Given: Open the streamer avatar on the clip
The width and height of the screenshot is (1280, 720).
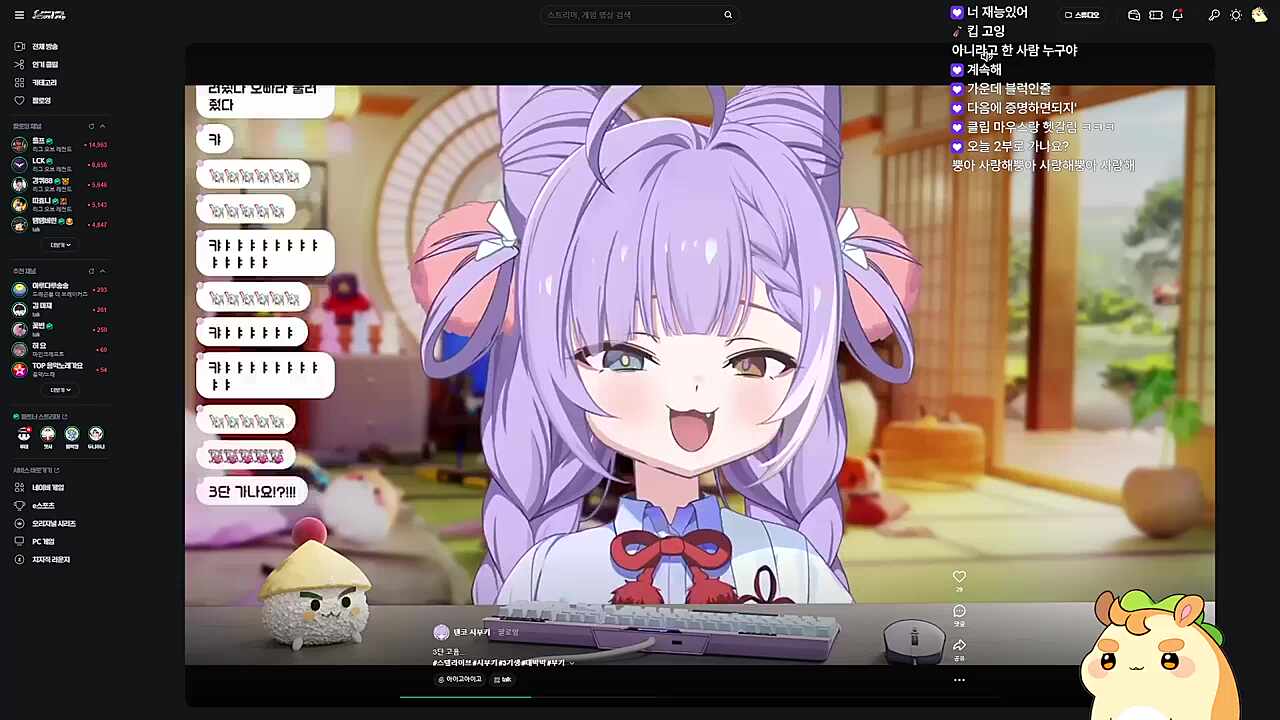Looking at the screenshot, I should pos(441,632).
